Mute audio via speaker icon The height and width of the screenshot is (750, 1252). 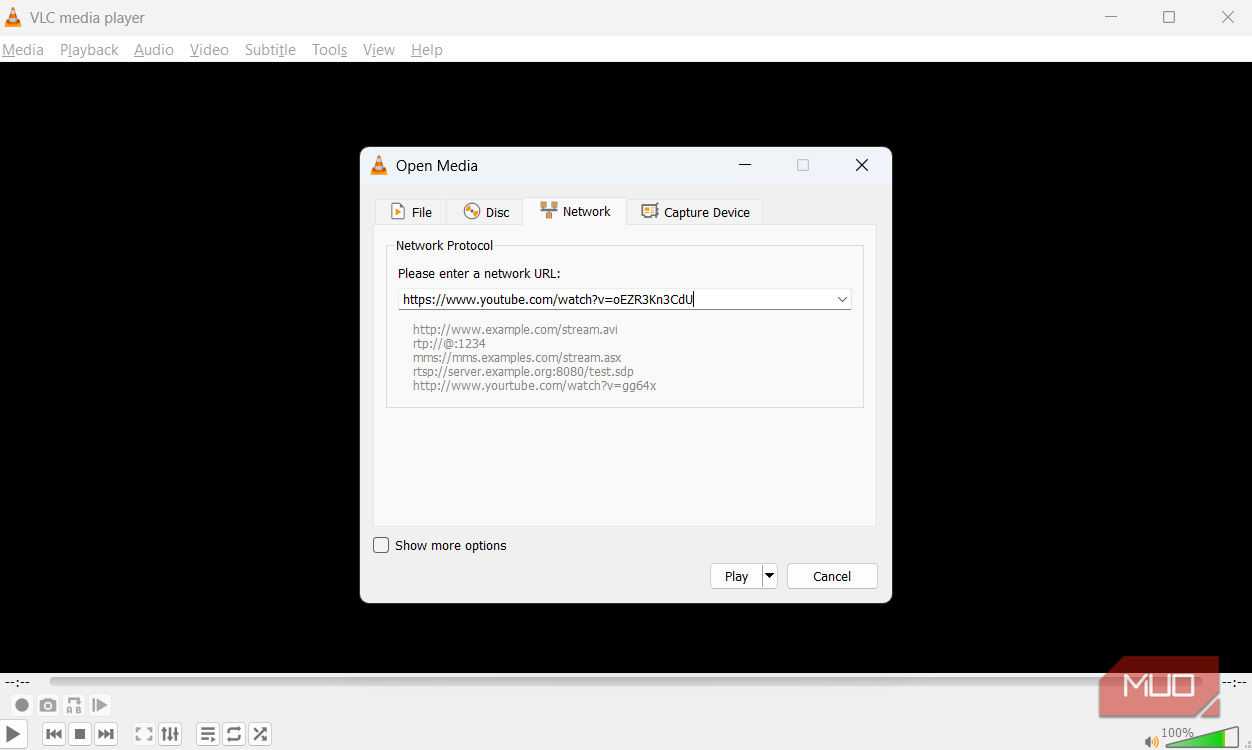point(1152,741)
